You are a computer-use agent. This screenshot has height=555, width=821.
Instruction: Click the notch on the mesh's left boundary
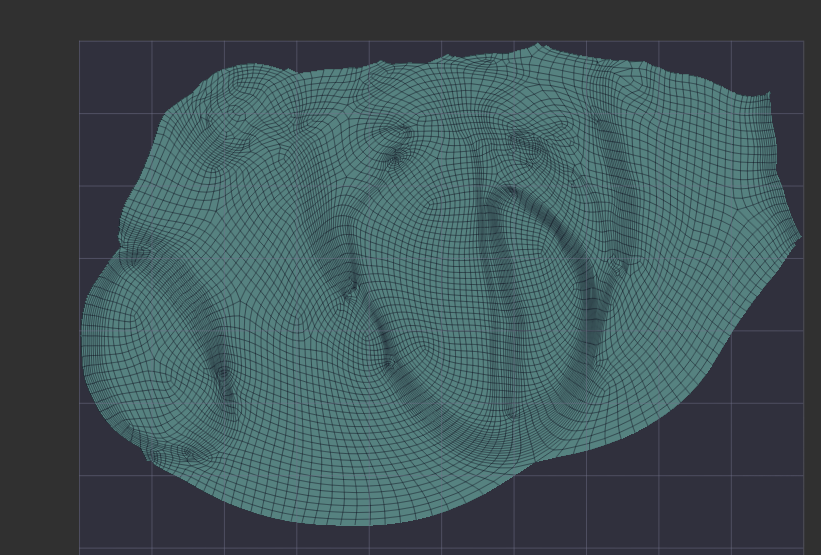tap(121, 240)
